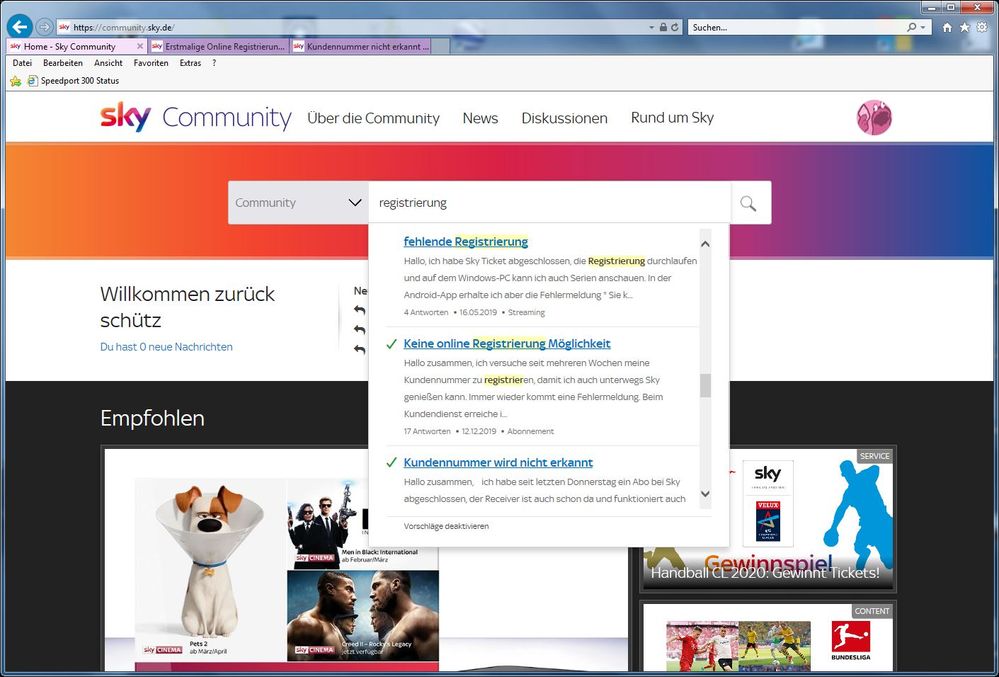Click the scroll-up arrow of the suggestions list
999x677 pixels.
(x=705, y=243)
